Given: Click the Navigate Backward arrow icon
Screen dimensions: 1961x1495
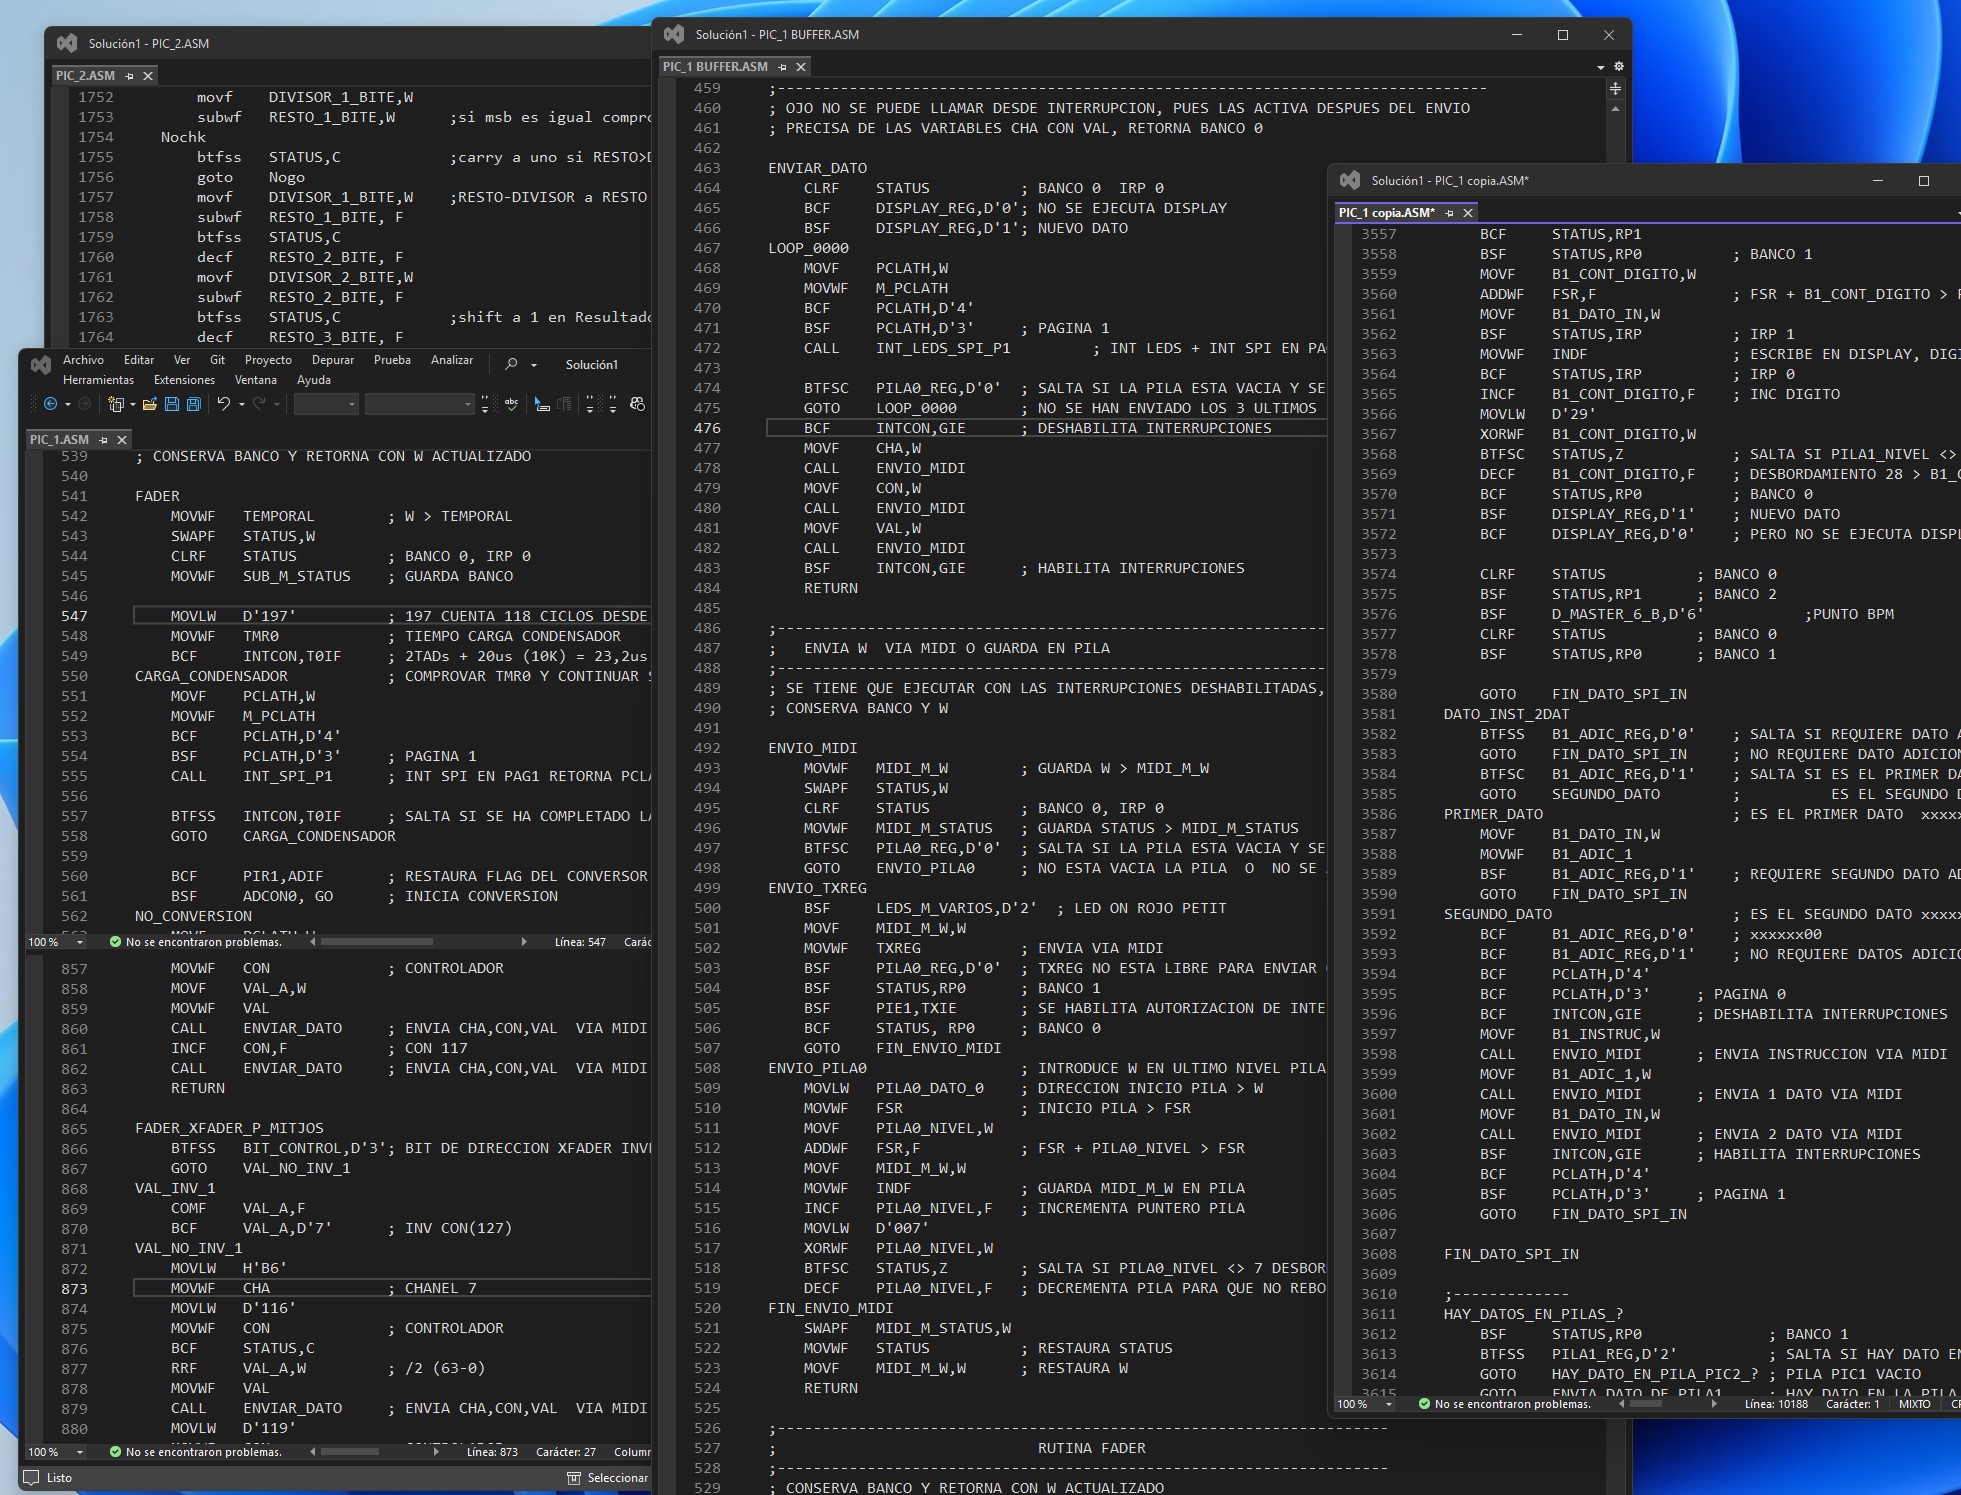Looking at the screenshot, I should point(50,404).
